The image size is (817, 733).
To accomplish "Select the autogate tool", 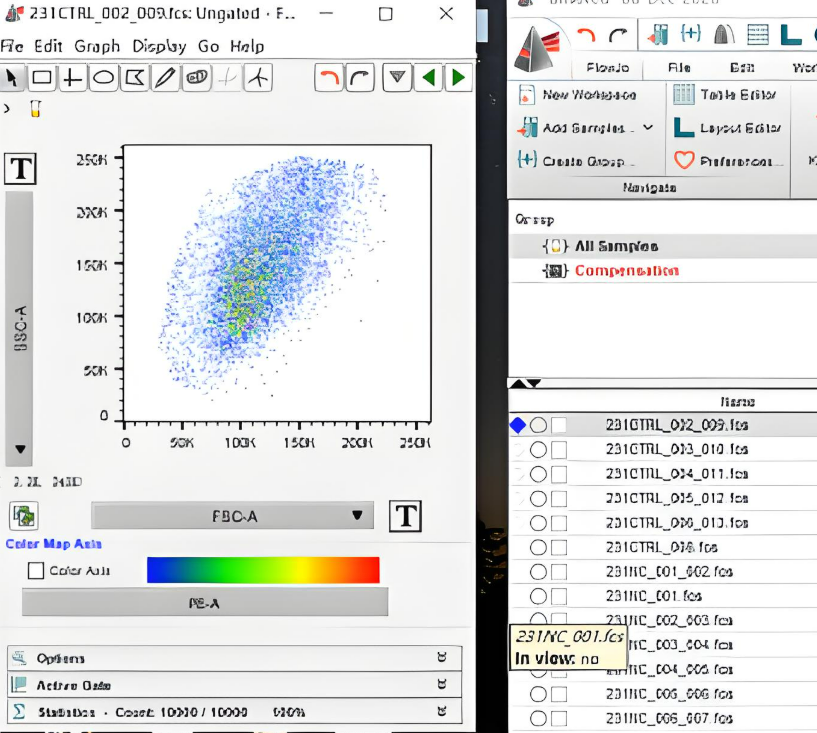I will [x=196, y=78].
